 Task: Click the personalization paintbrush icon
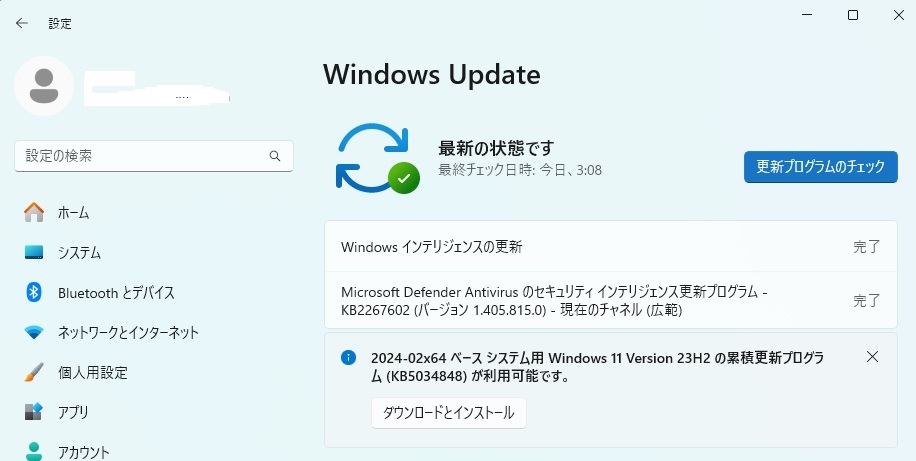click(x=34, y=372)
